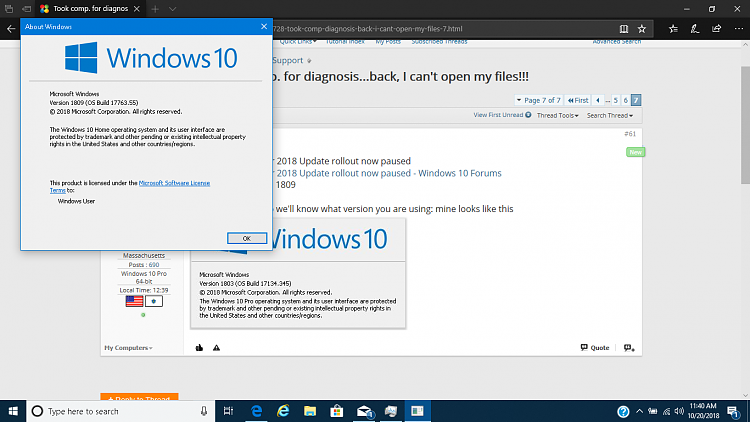Open Microsoft Store from the taskbar

point(337,411)
